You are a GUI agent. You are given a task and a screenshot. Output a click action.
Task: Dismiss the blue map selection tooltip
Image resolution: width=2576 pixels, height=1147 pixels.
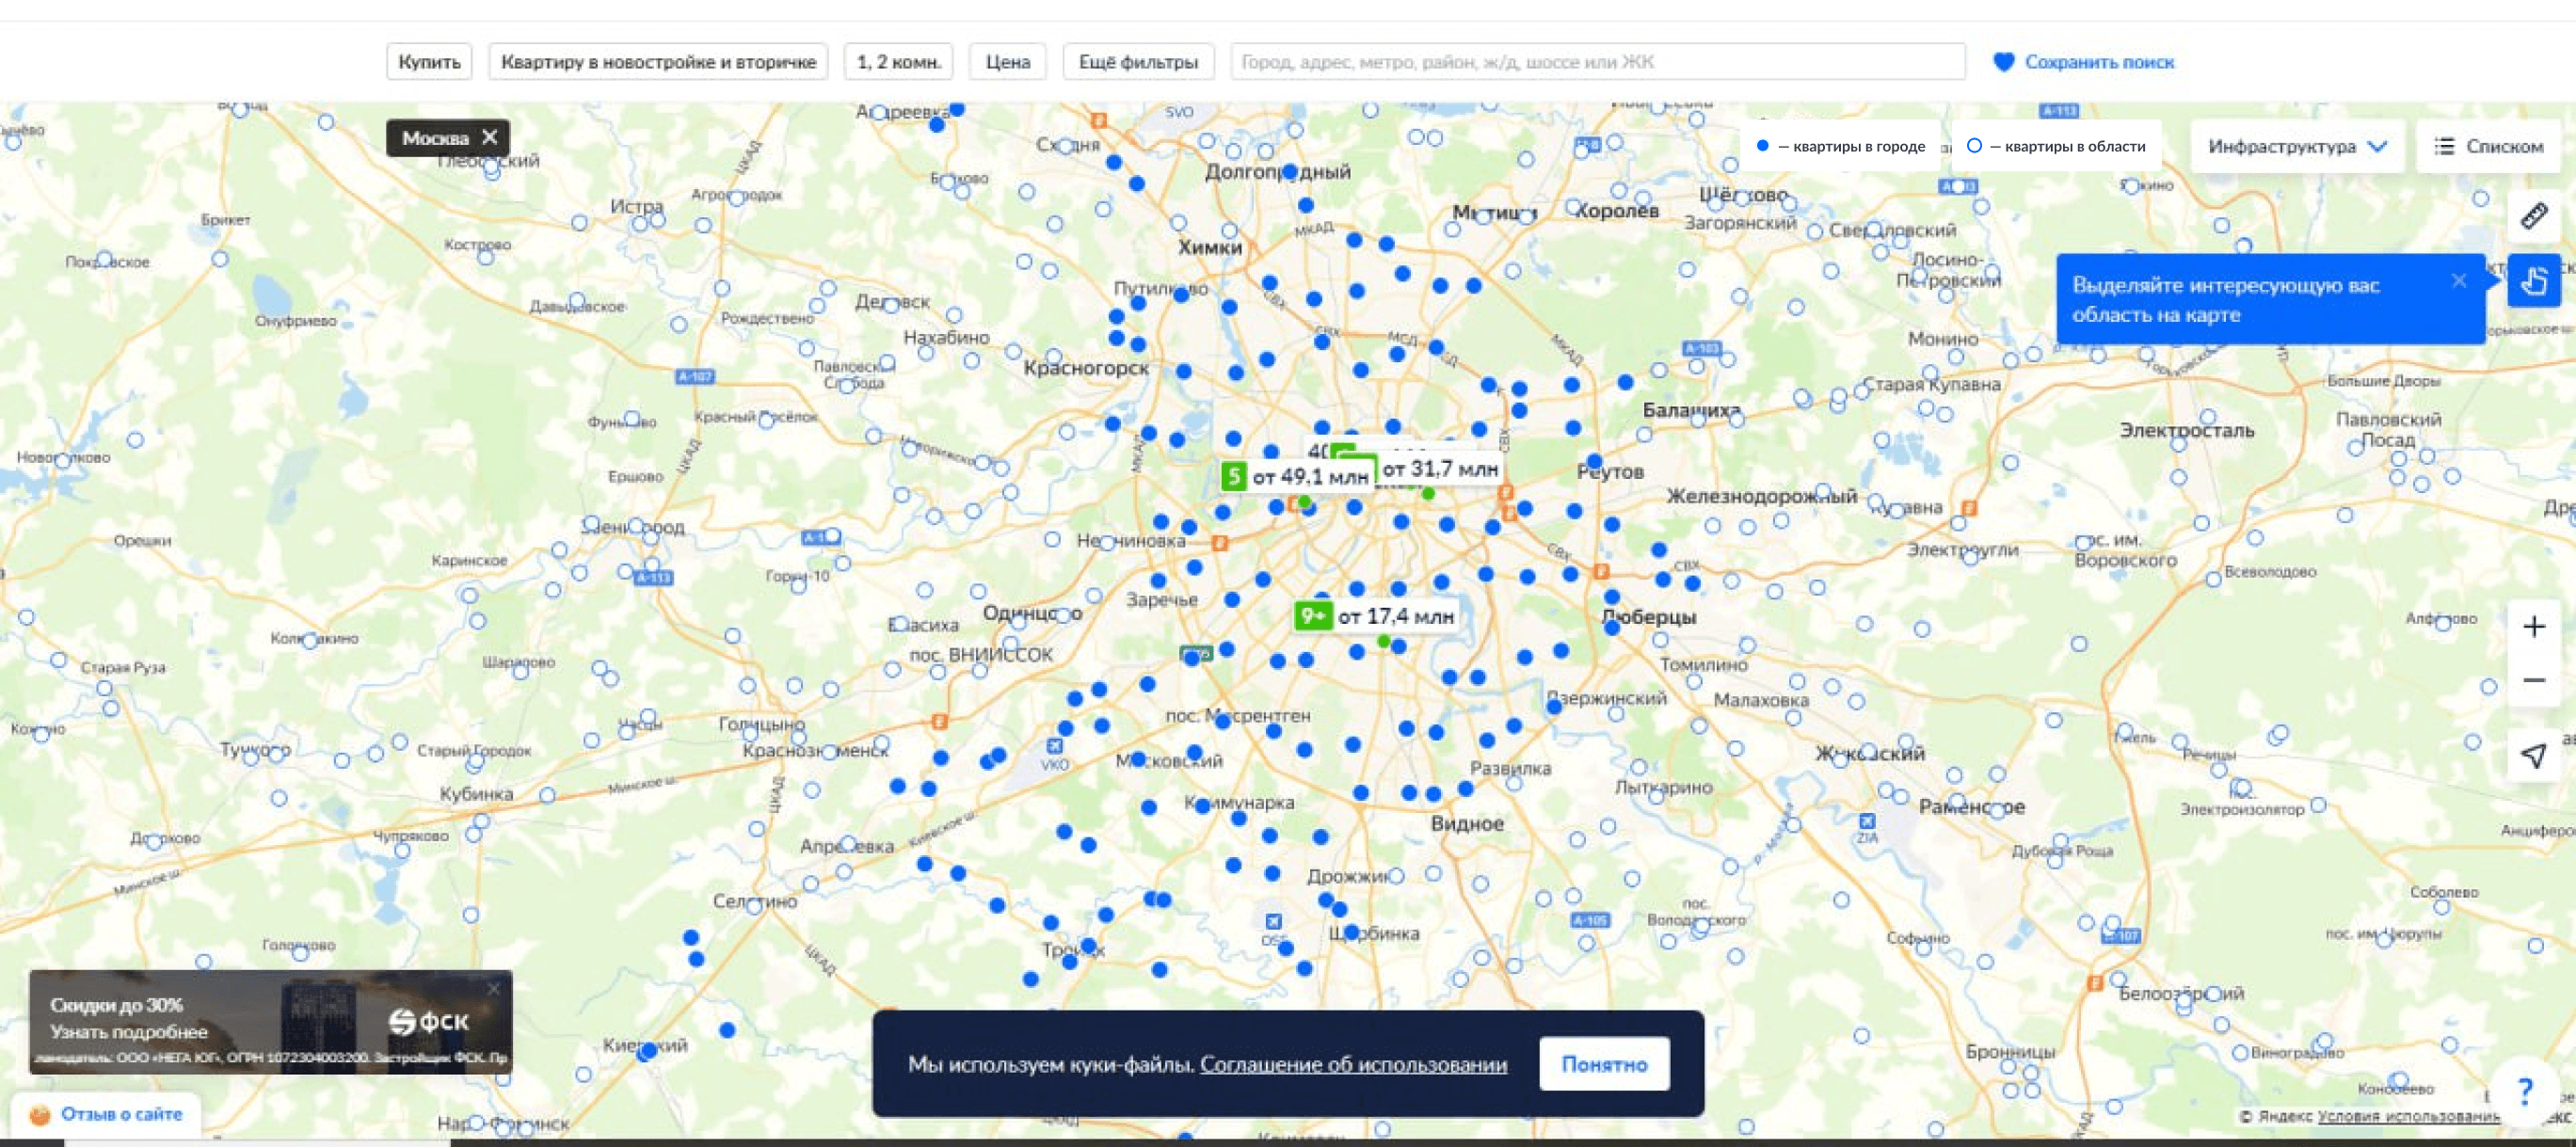2458,281
